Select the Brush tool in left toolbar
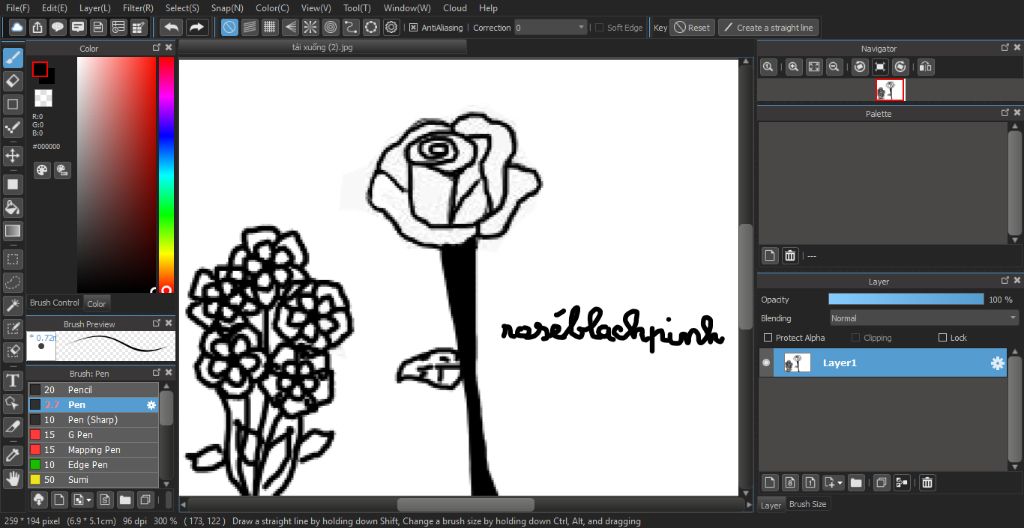This screenshot has height=528, width=1024. pyautogui.click(x=12, y=58)
